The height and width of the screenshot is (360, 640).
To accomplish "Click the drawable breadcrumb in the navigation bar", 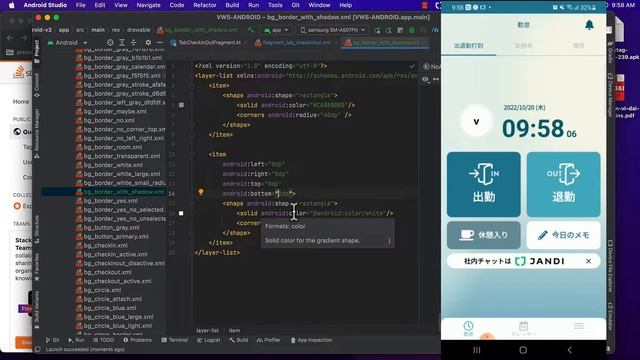I will tap(138, 30).
